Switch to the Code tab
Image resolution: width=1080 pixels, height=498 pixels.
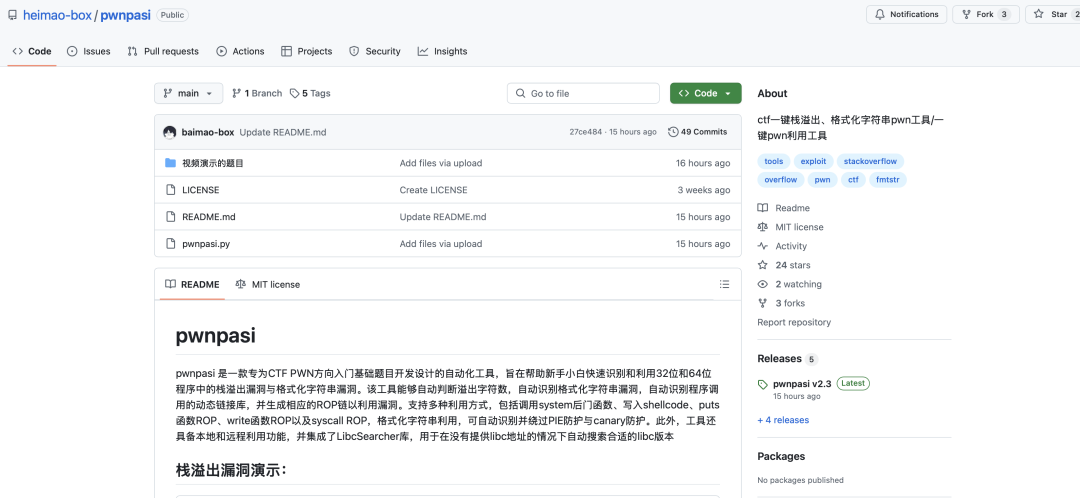(32, 51)
